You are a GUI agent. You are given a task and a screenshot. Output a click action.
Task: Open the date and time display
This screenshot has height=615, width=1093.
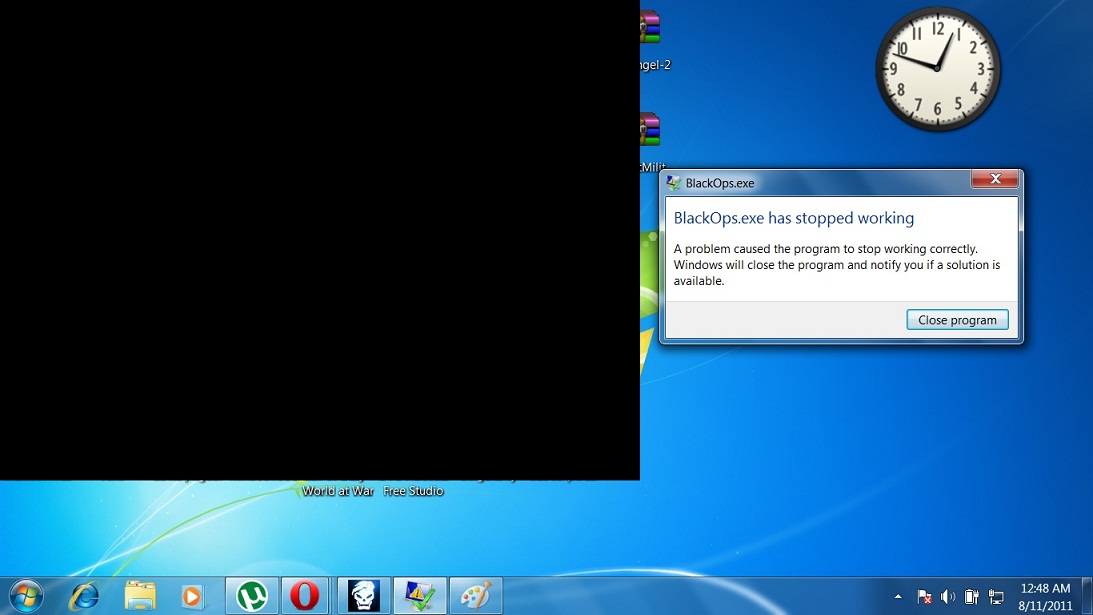click(1045, 597)
